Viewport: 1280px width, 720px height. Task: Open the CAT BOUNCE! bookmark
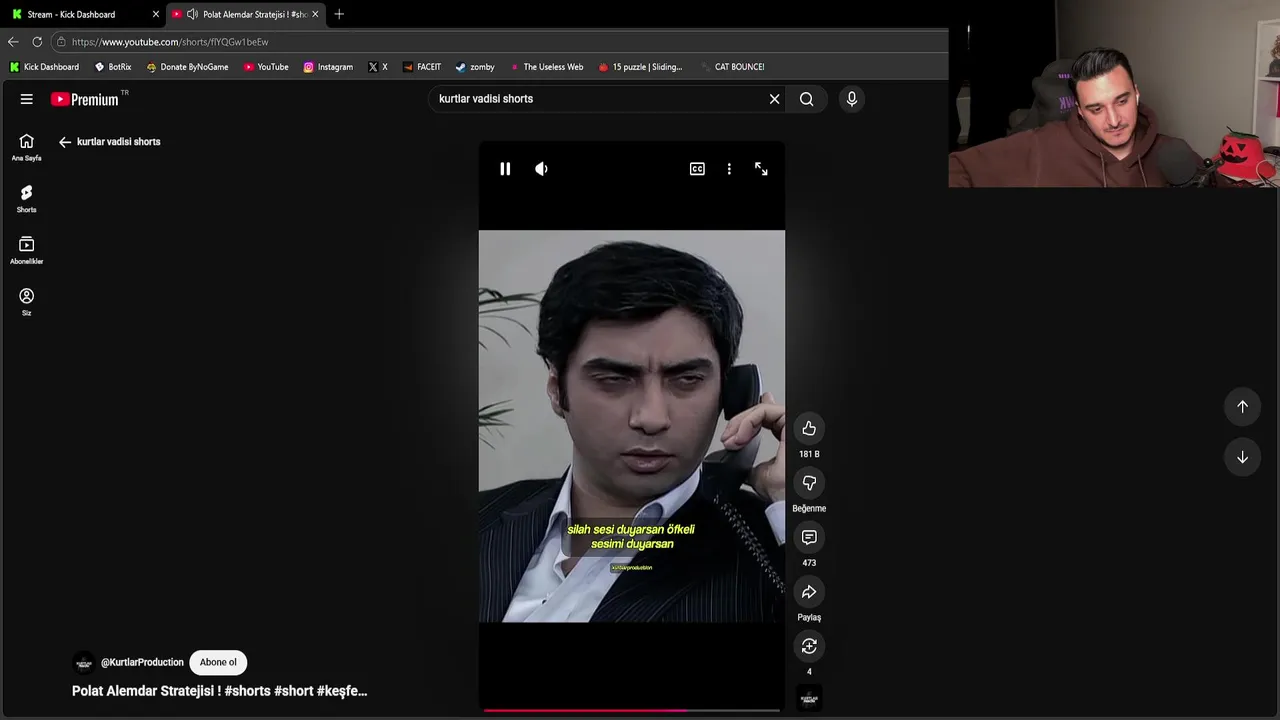coord(732,67)
